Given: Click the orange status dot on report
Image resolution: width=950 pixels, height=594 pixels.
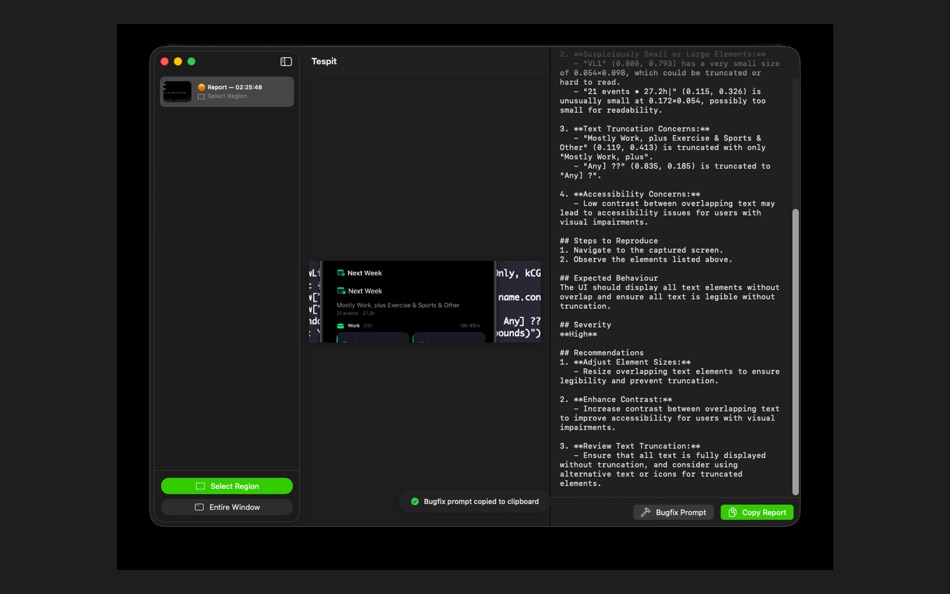Looking at the screenshot, I should [201, 87].
